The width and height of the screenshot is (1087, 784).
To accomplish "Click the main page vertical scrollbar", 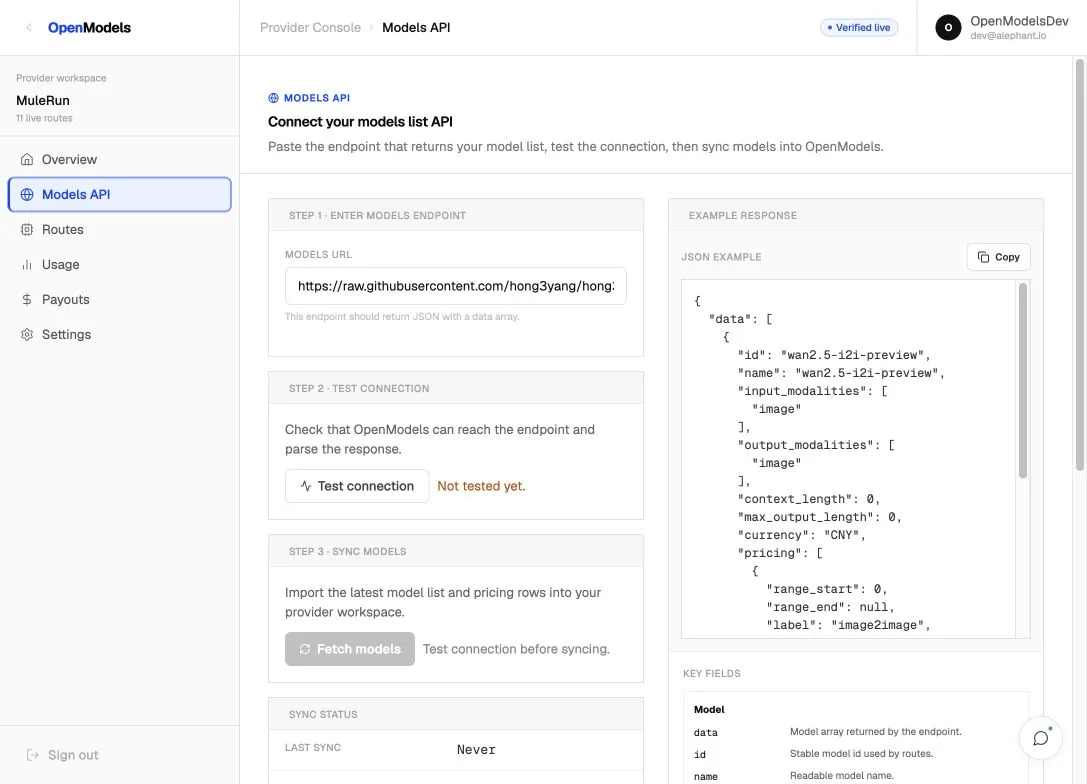I will 1079,265.
